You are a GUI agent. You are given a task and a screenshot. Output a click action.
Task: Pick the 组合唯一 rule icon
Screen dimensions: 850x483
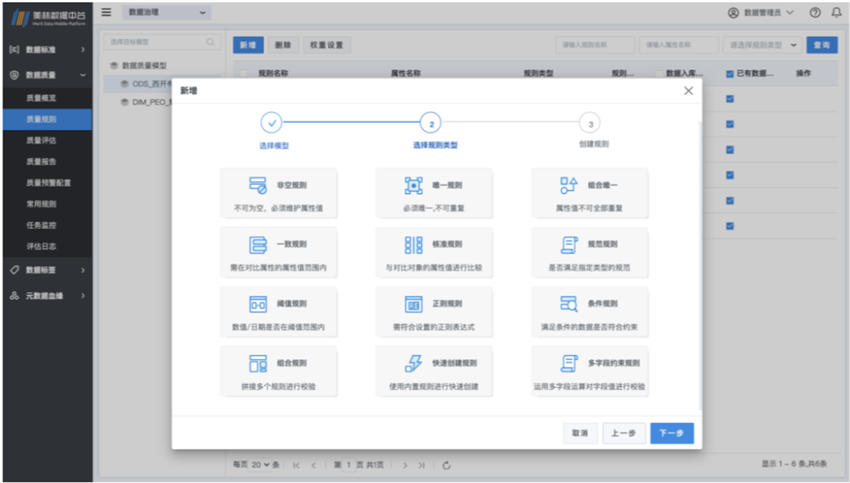569,186
